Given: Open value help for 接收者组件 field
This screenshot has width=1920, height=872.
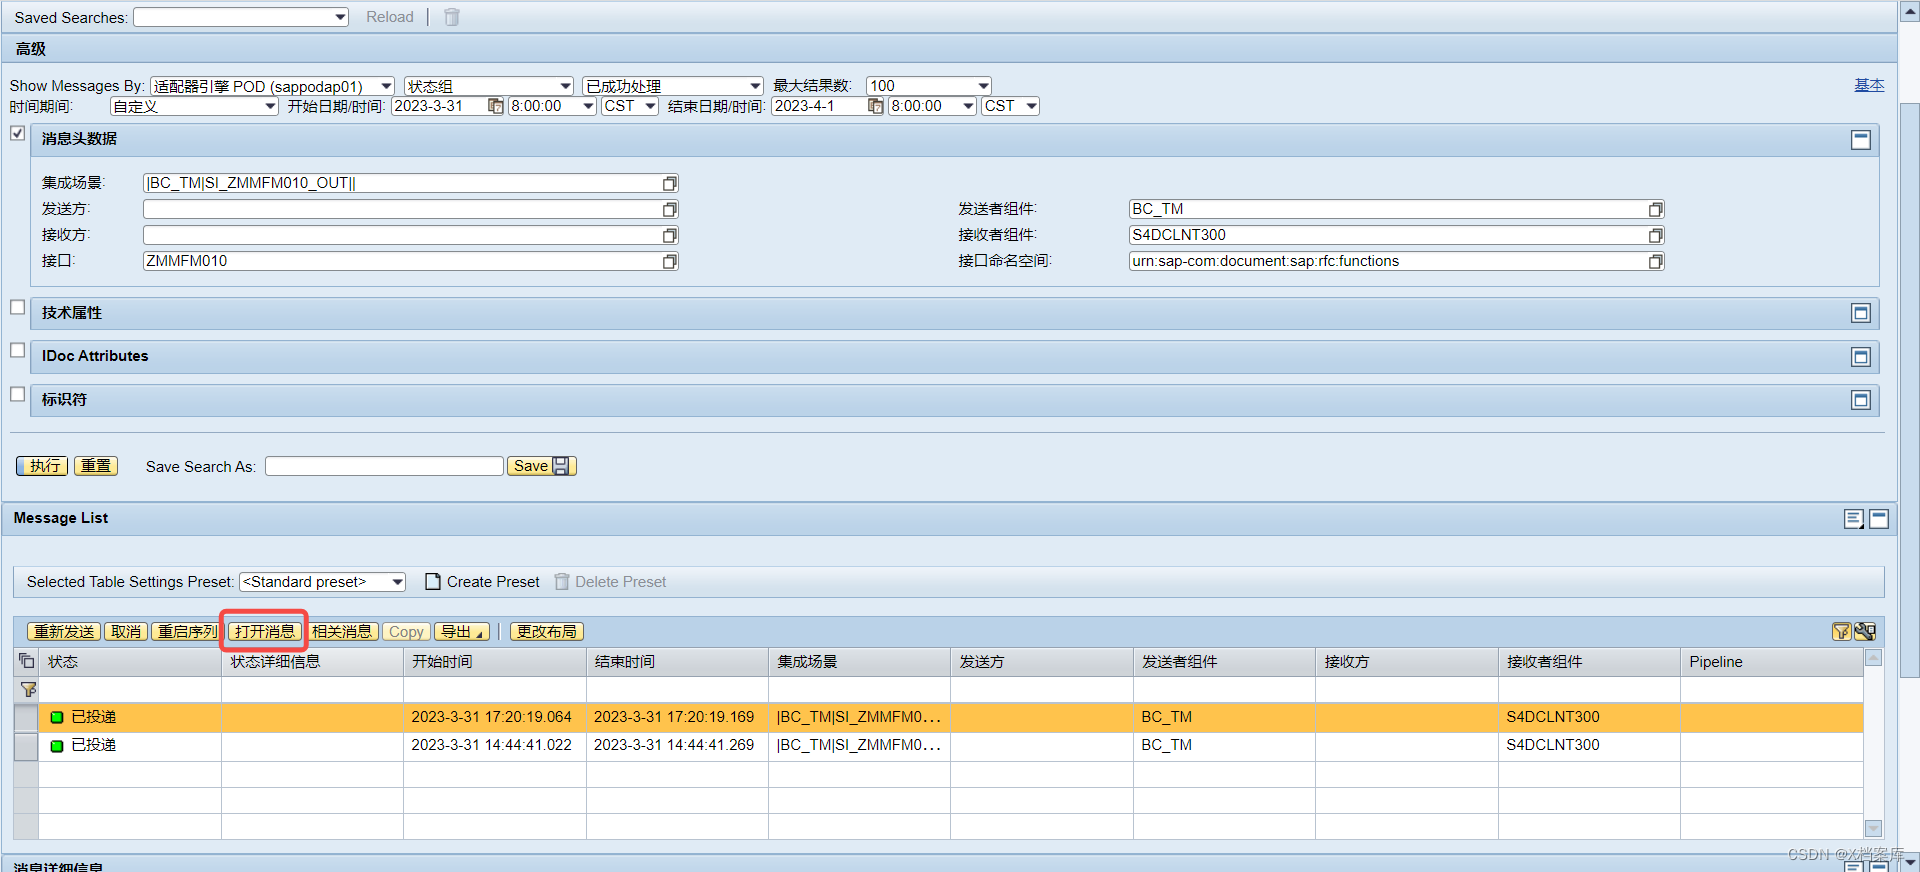Looking at the screenshot, I should [1656, 235].
